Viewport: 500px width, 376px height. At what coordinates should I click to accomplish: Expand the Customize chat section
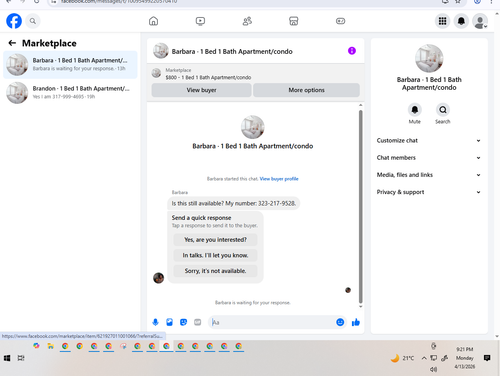coord(429,140)
